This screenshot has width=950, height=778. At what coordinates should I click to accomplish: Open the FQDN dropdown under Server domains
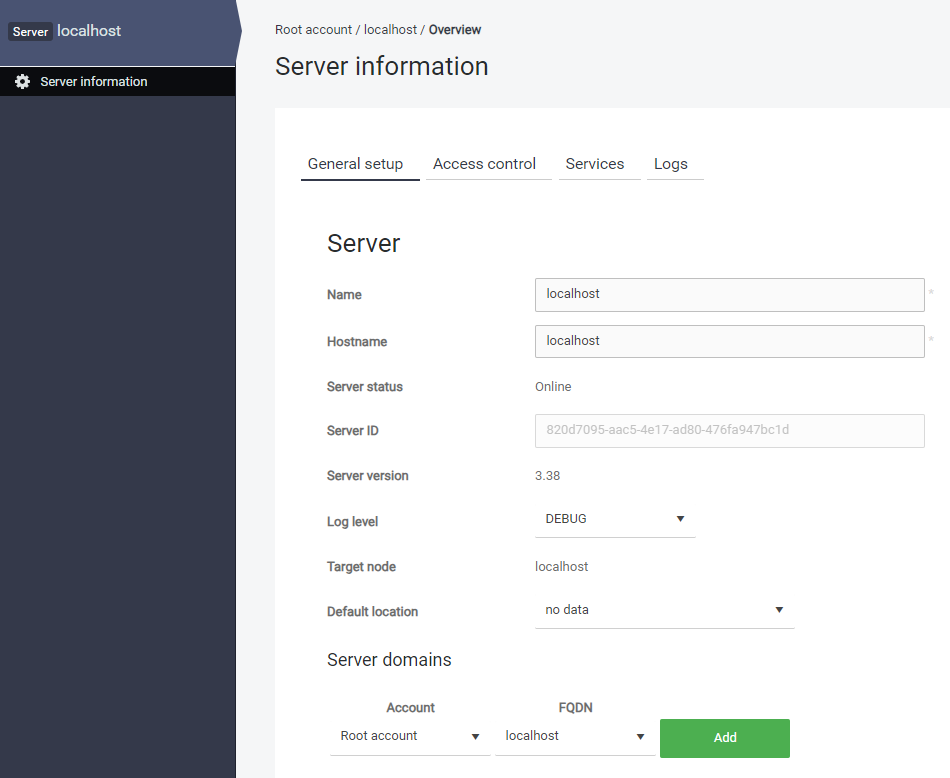[x=575, y=737]
